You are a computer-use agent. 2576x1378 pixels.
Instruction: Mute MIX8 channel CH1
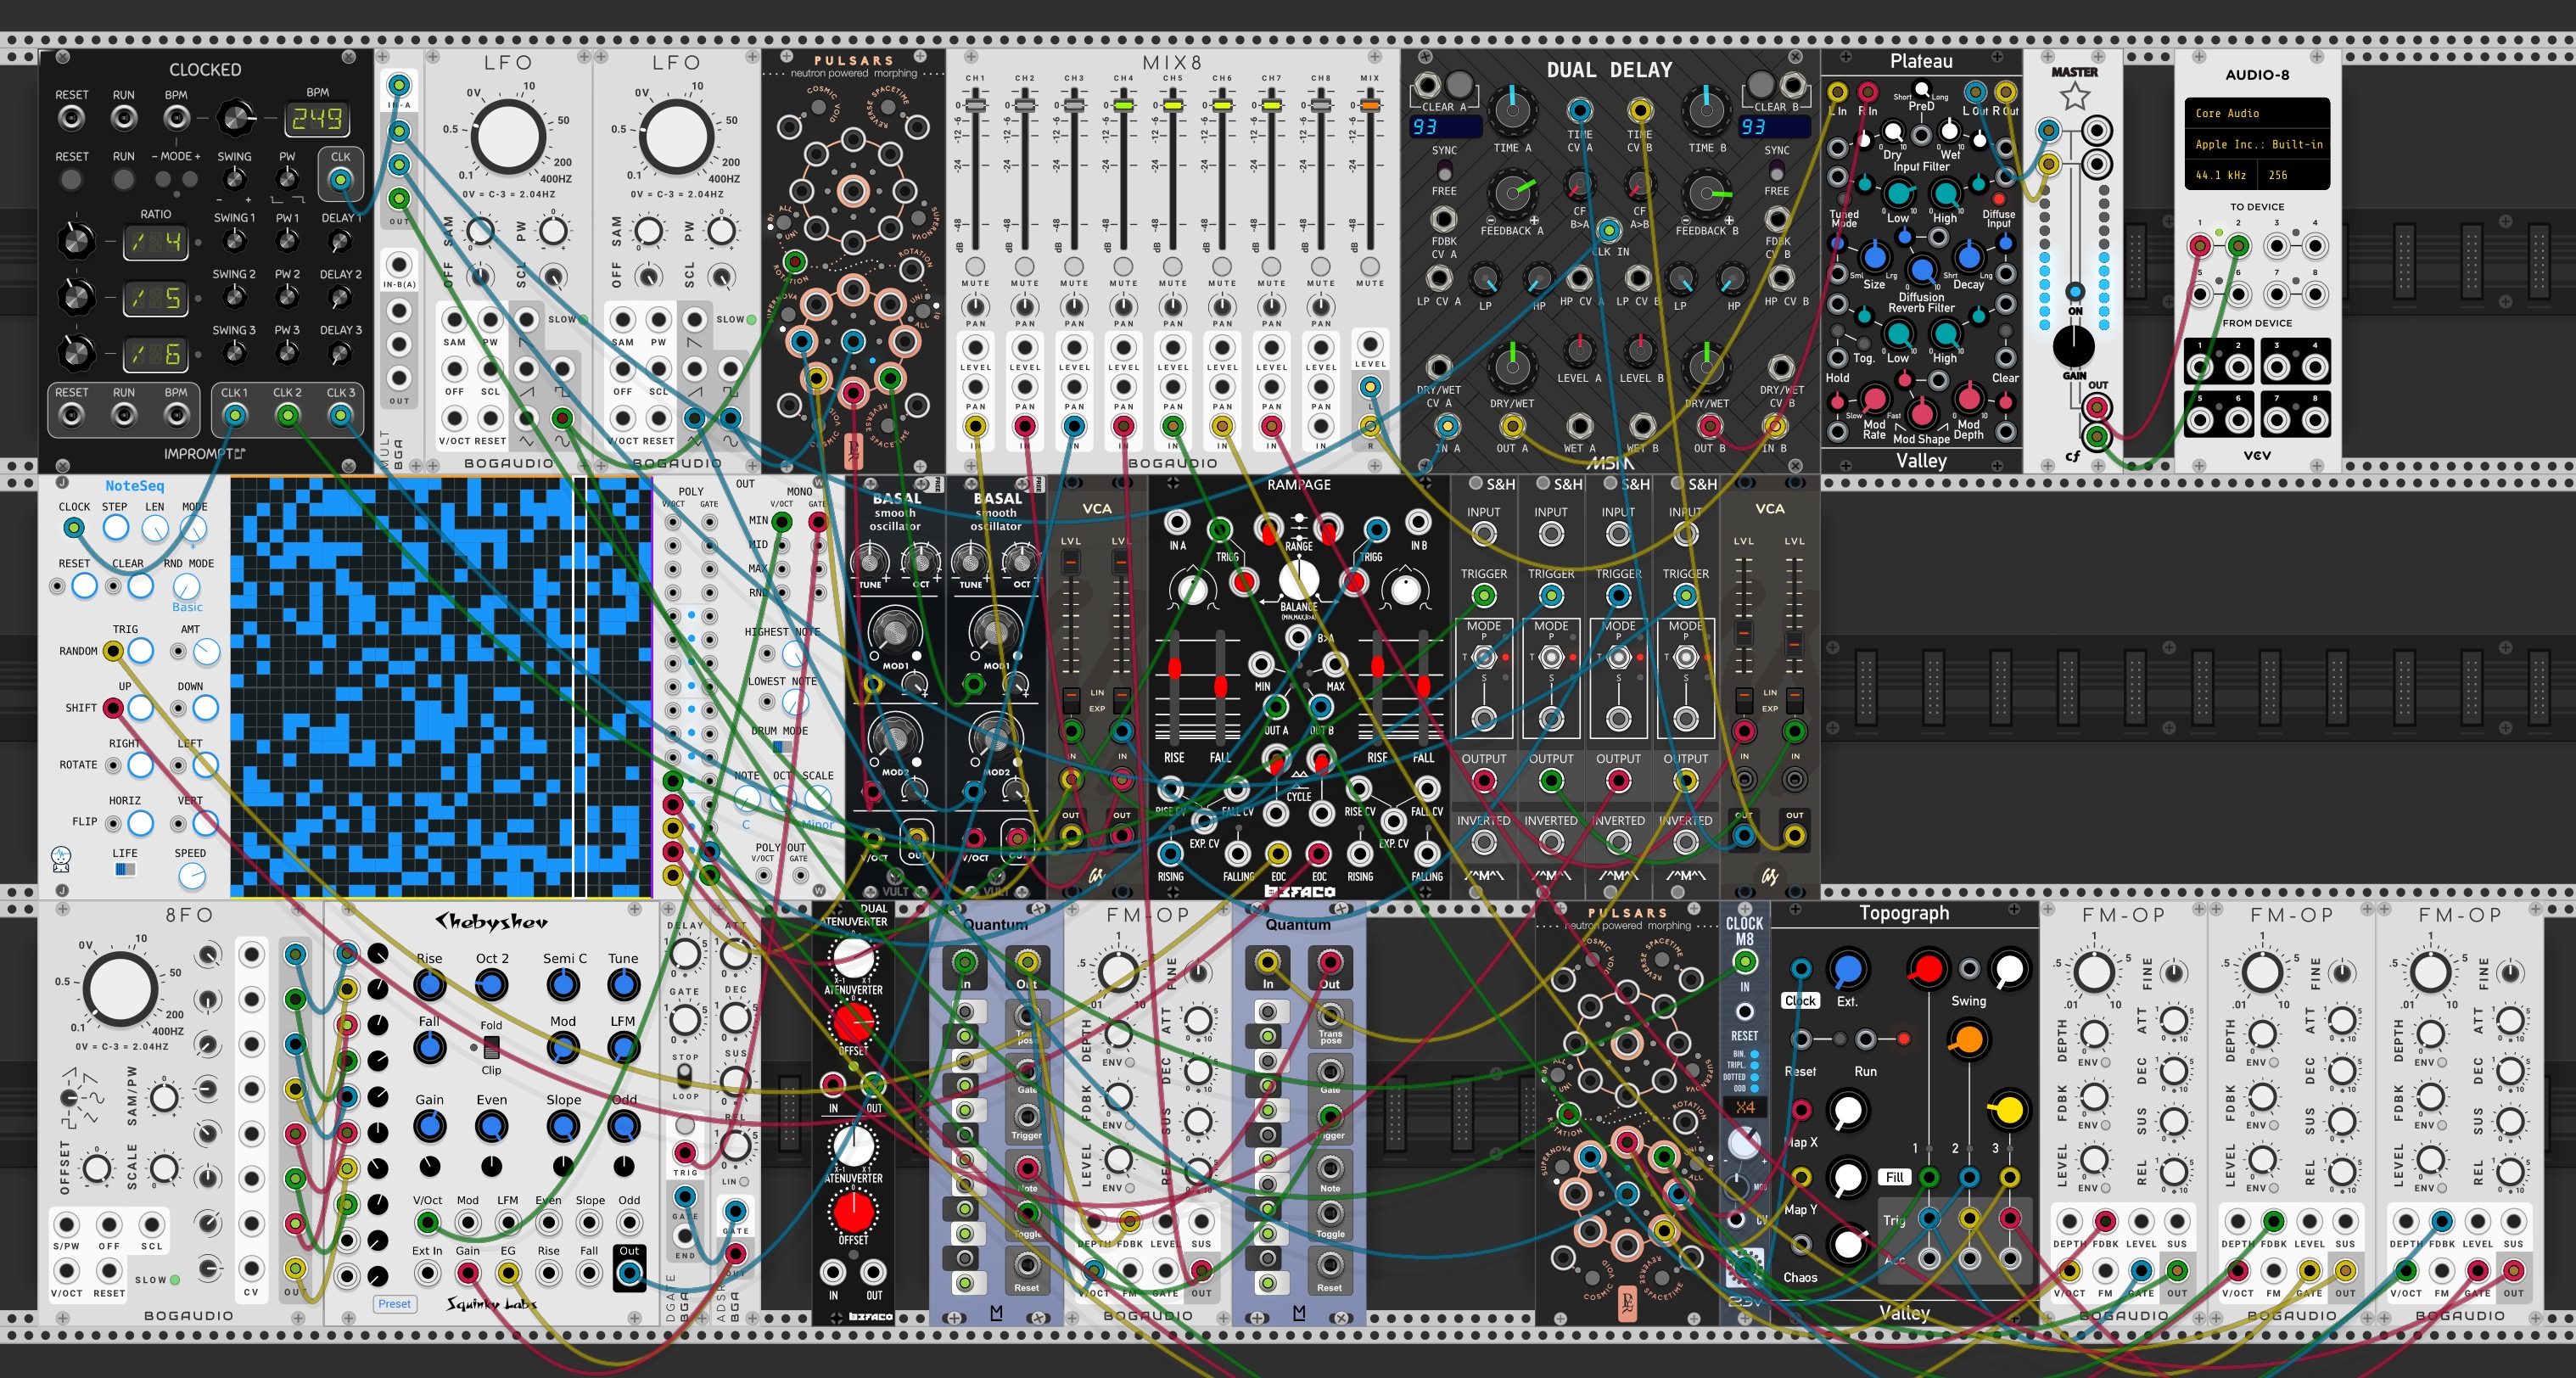975,266
